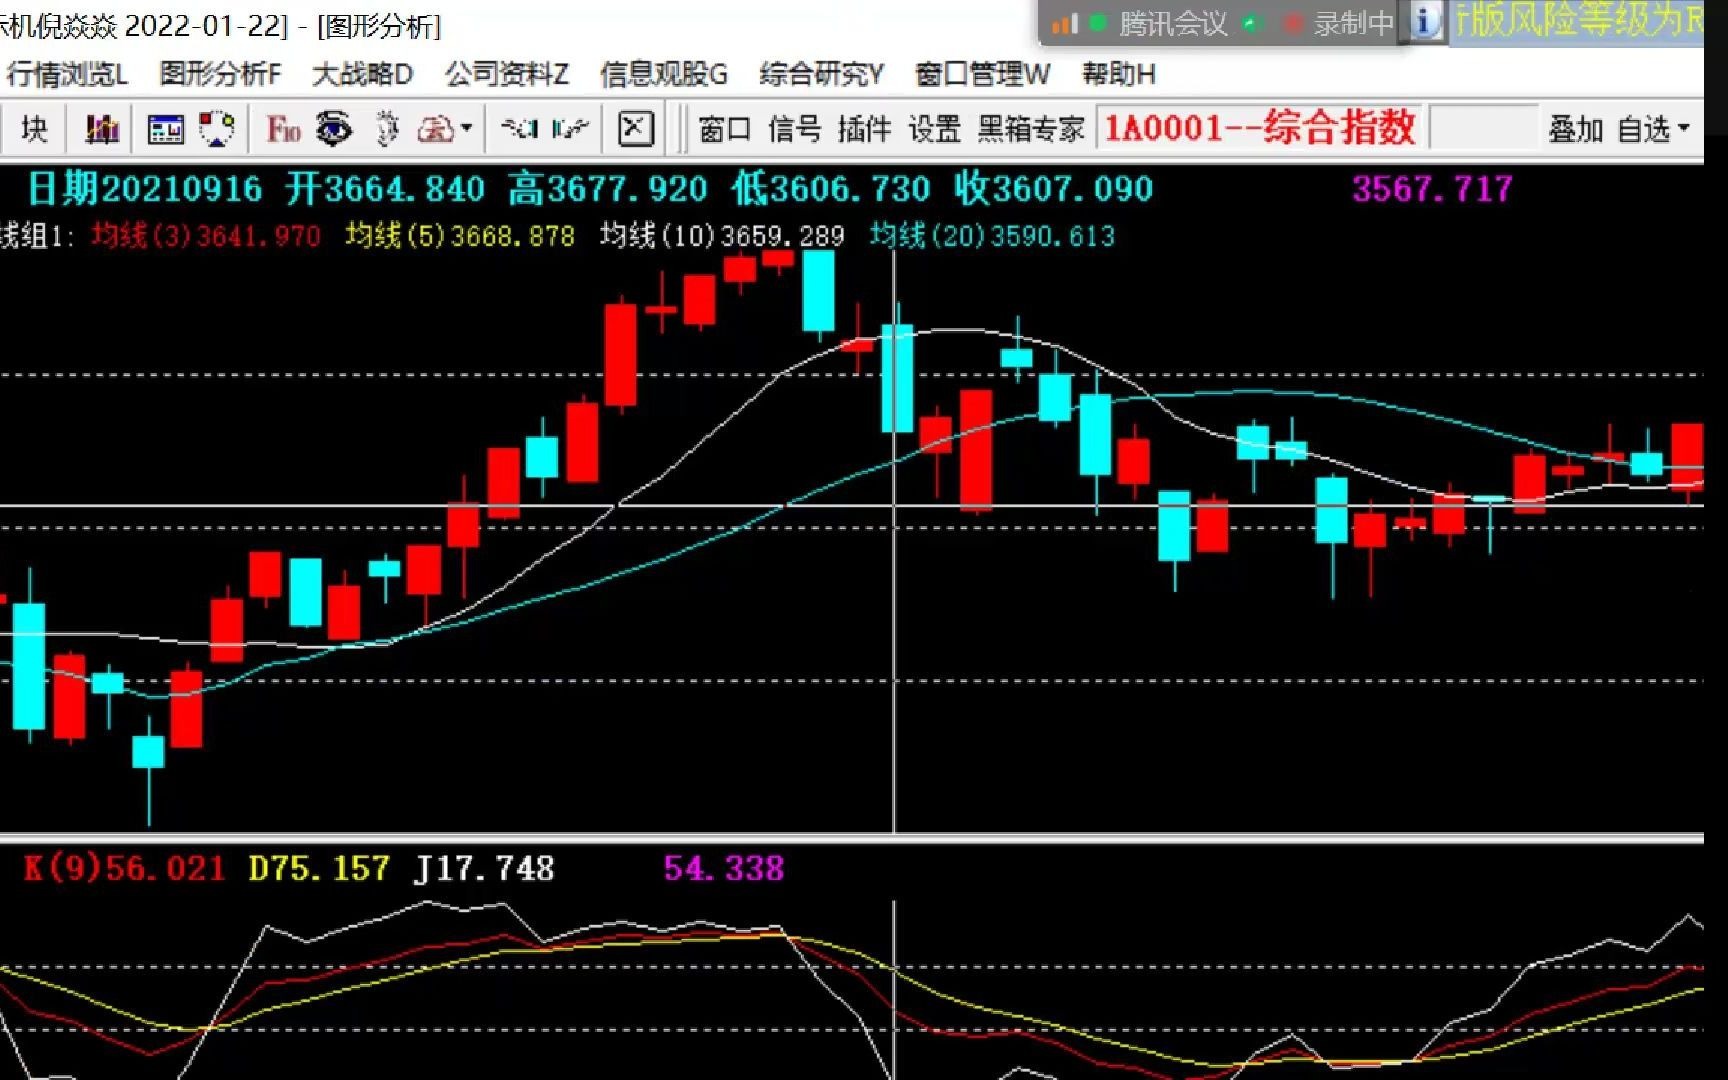
Task: Click the 1A0001--综合指数 stock code field
Action: (x=1259, y=128)
